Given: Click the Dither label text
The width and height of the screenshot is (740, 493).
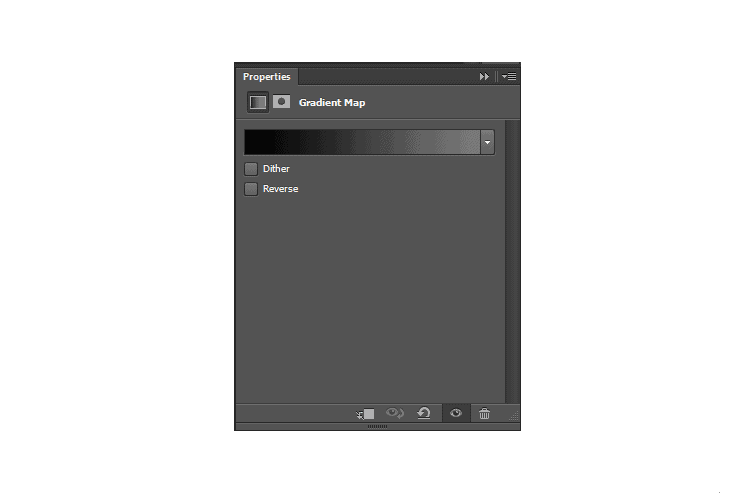Looking at the screenshot, I should [276, 169].
